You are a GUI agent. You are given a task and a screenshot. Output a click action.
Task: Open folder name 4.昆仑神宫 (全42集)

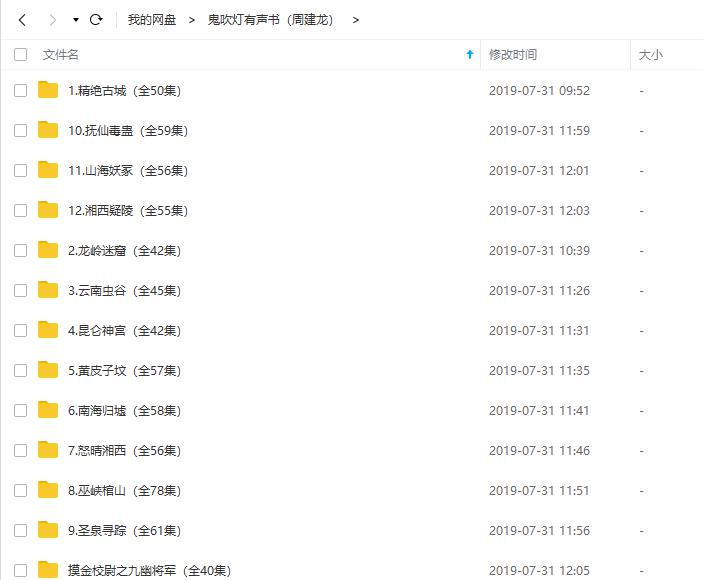(x=125, y=330)
